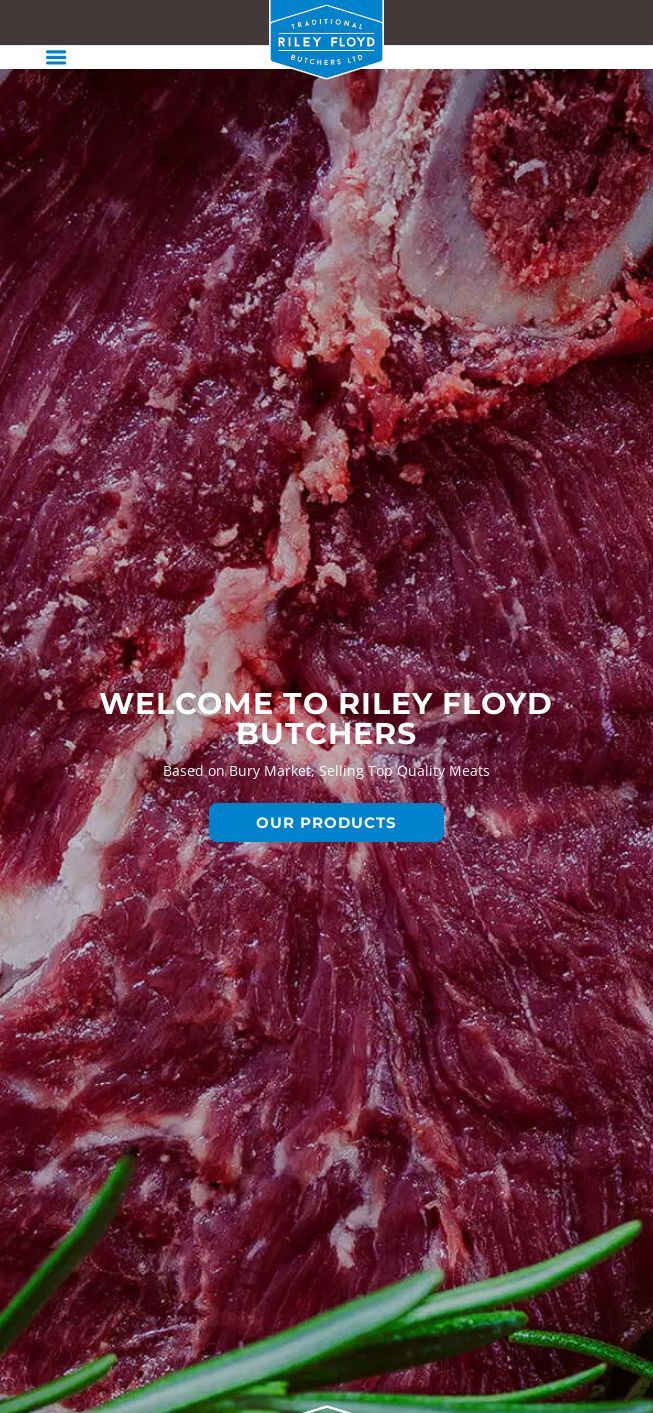Click the white pentagon icon at page bottom
This screenshot has height=1413, width=653.
[x=326, y=1408]
